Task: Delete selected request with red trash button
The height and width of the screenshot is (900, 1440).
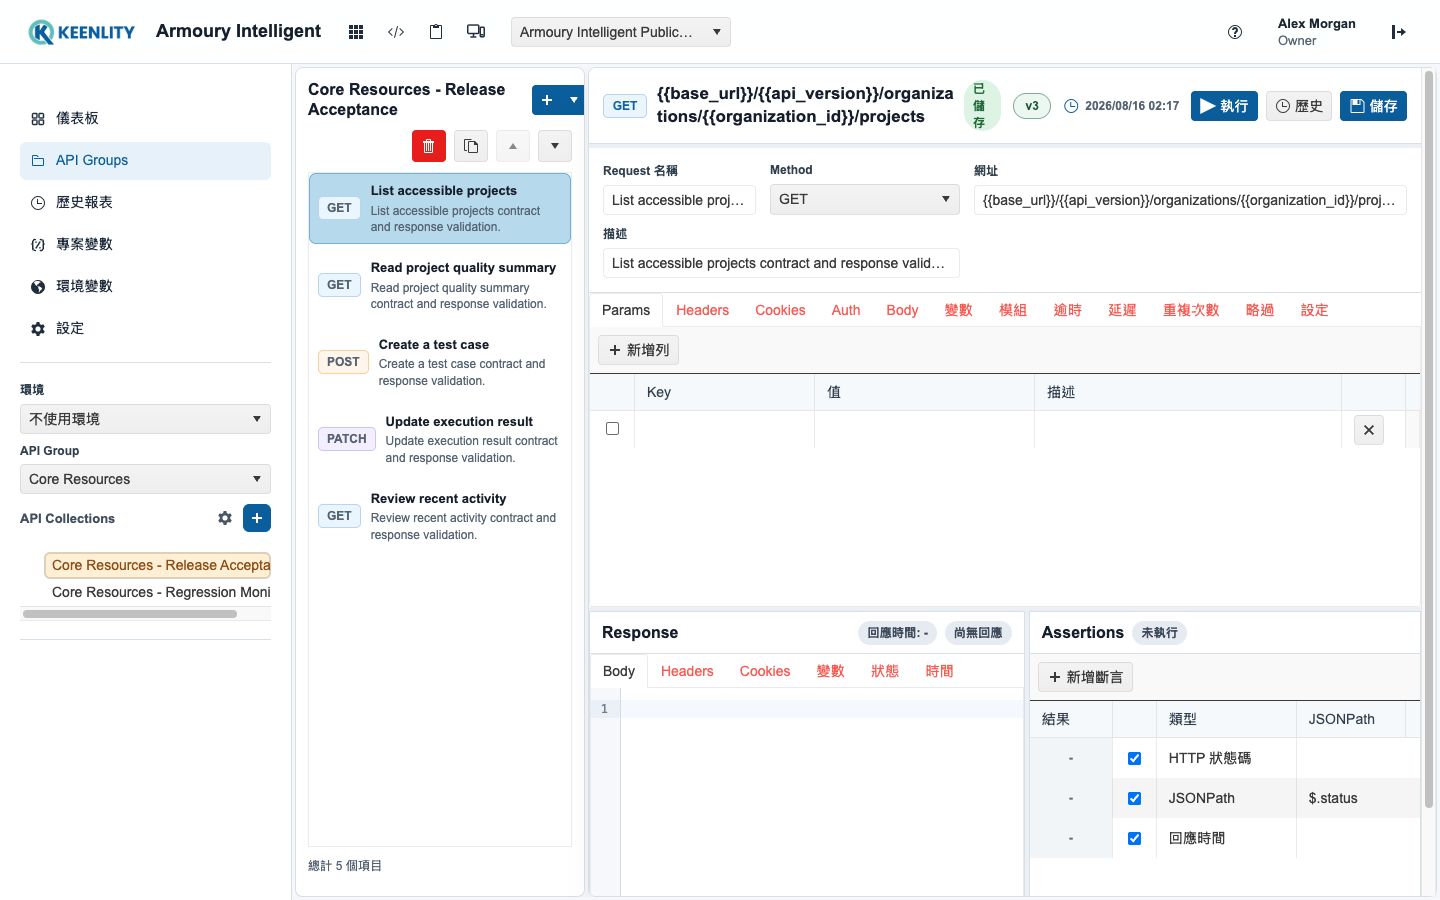Action: tap(428, 146)
